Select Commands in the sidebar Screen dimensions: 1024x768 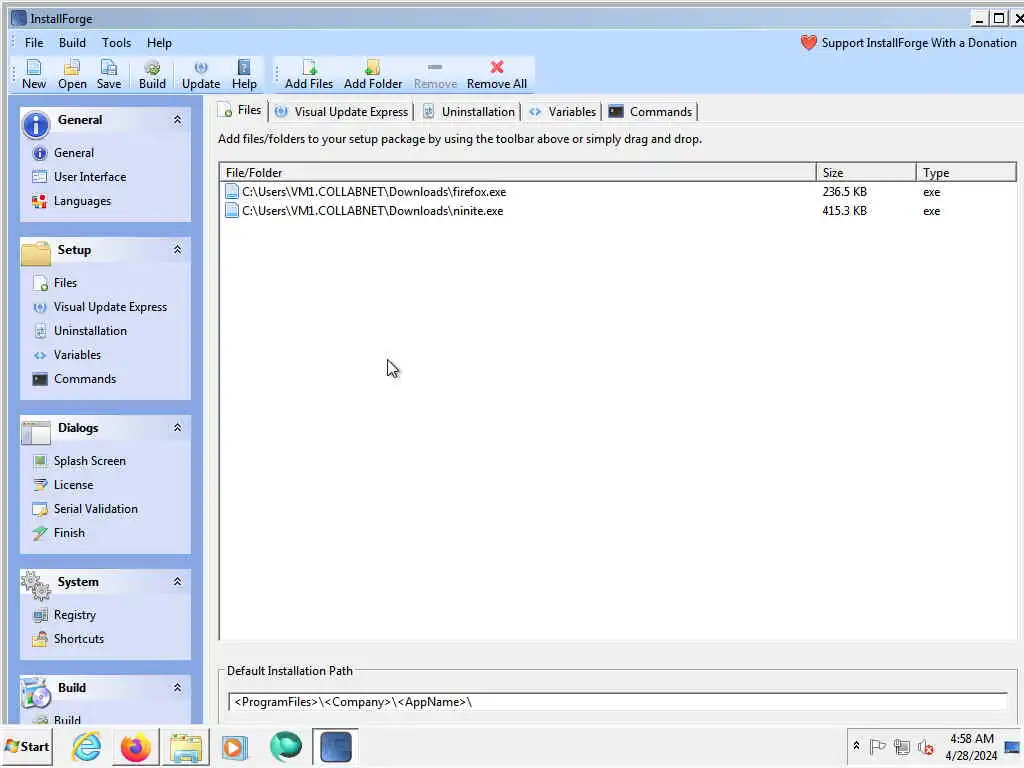tap(85, 379)
